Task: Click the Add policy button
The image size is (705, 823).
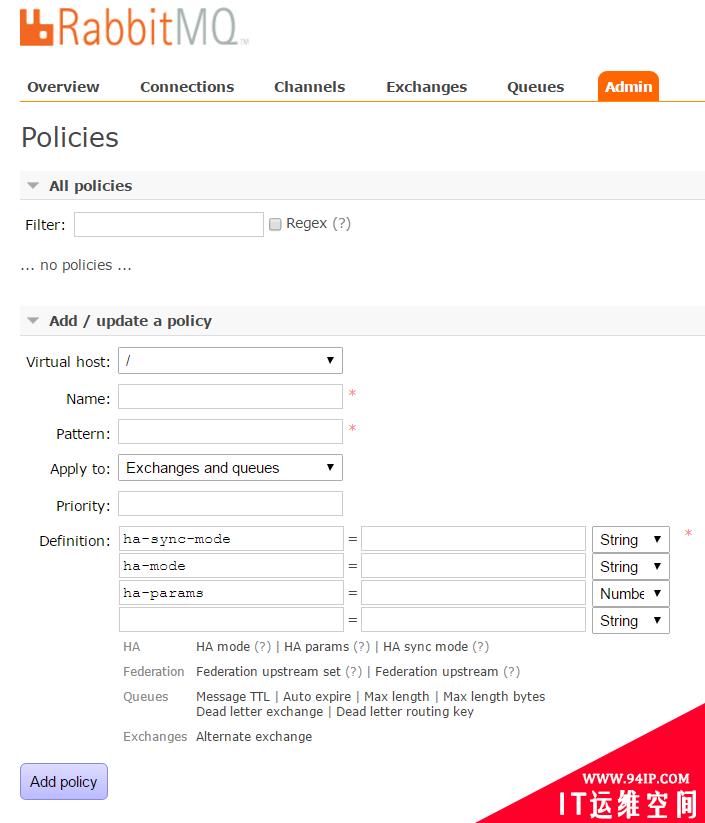Action: pos(64,782)
